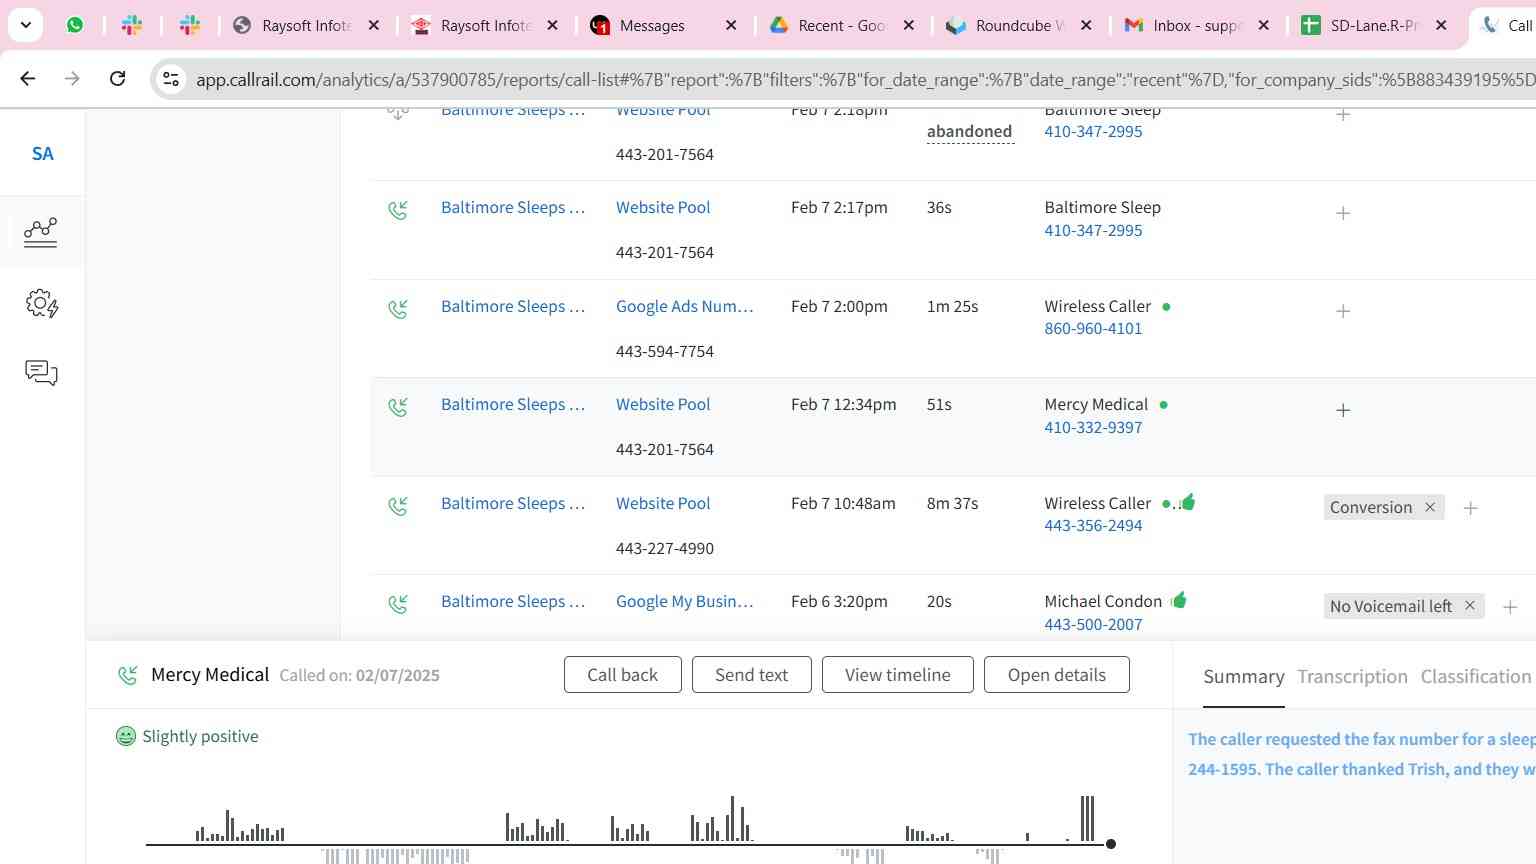
Task: Click inbound call icon for Feb 7 2:00pm row
Action: pyautogui.click(x=398, y=309)
